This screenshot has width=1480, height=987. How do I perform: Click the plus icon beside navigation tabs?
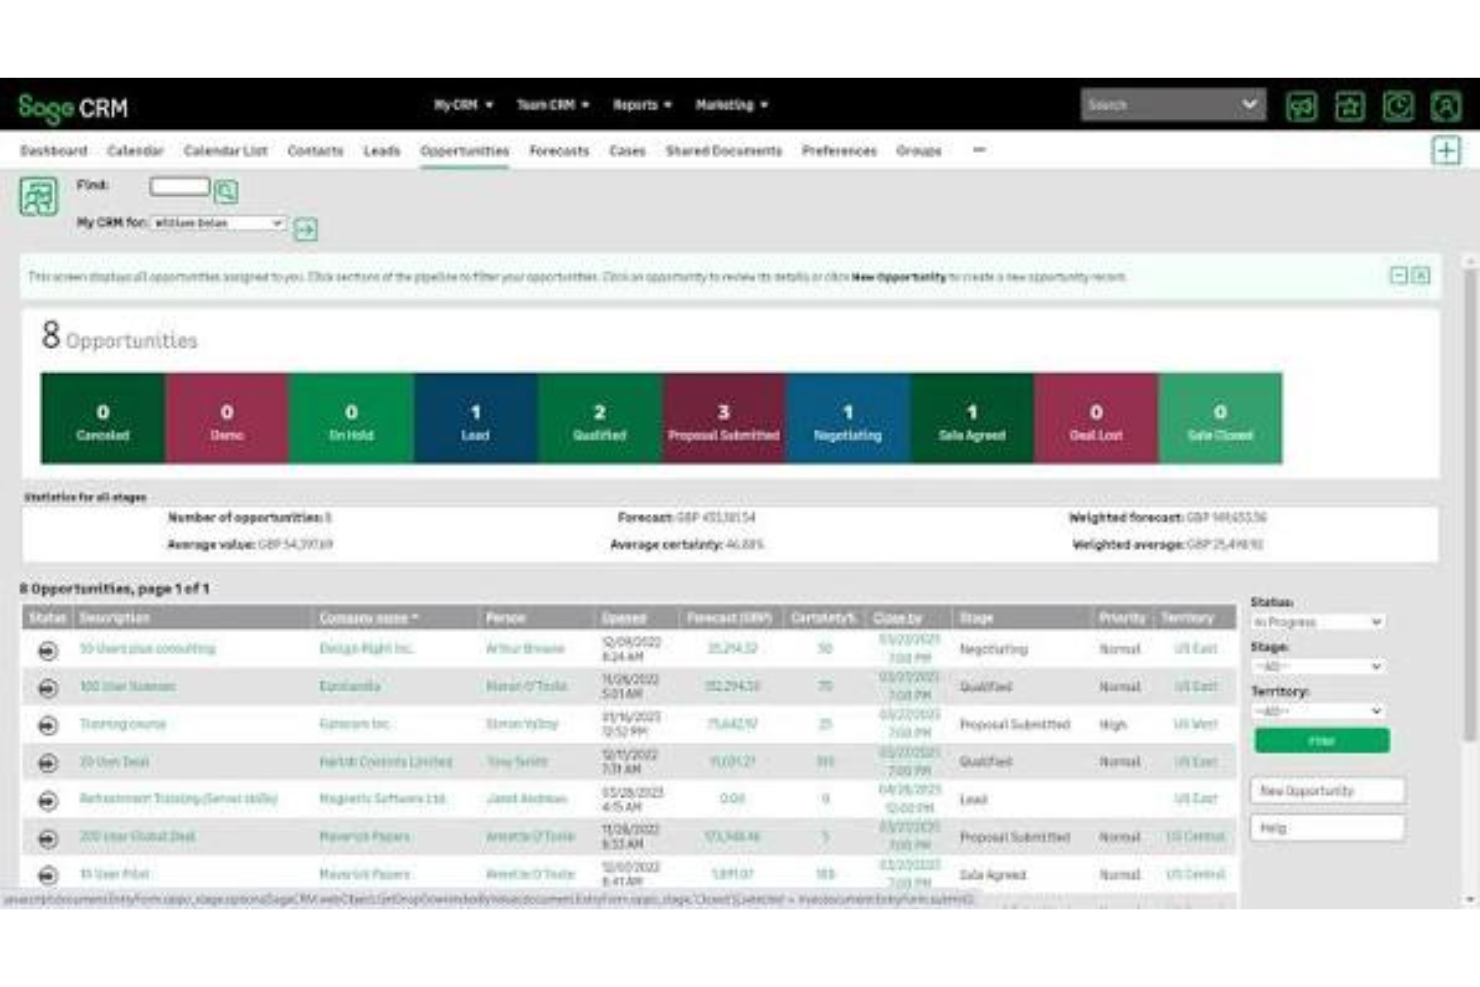[1446, 151]
